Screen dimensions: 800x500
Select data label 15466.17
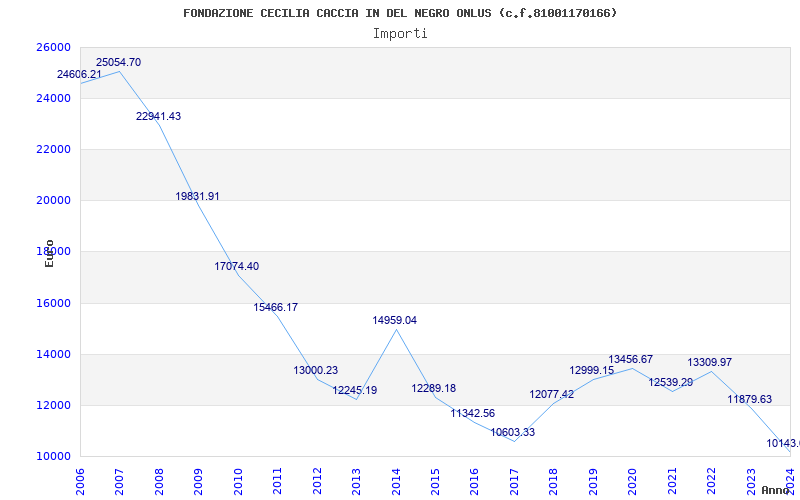276,308
